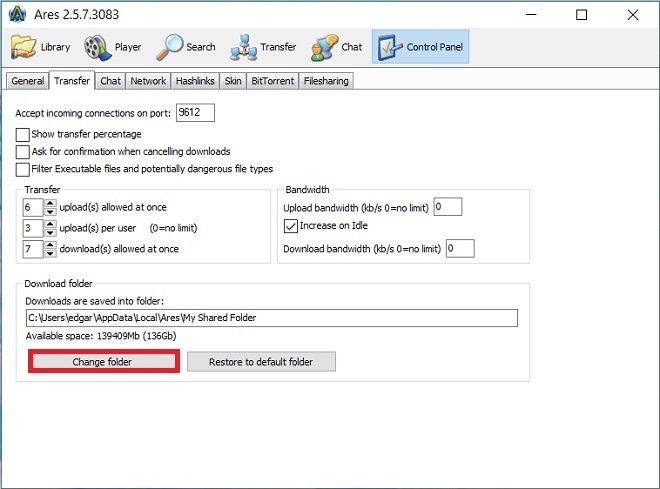This screenshot has height=489, width=660.
Task: Click the download folder path field
Action: point(271,318)
